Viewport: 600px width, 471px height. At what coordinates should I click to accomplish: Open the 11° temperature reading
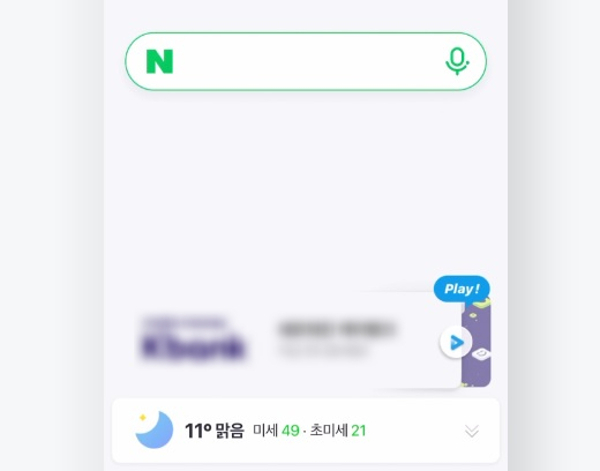[x=198, y=430]
